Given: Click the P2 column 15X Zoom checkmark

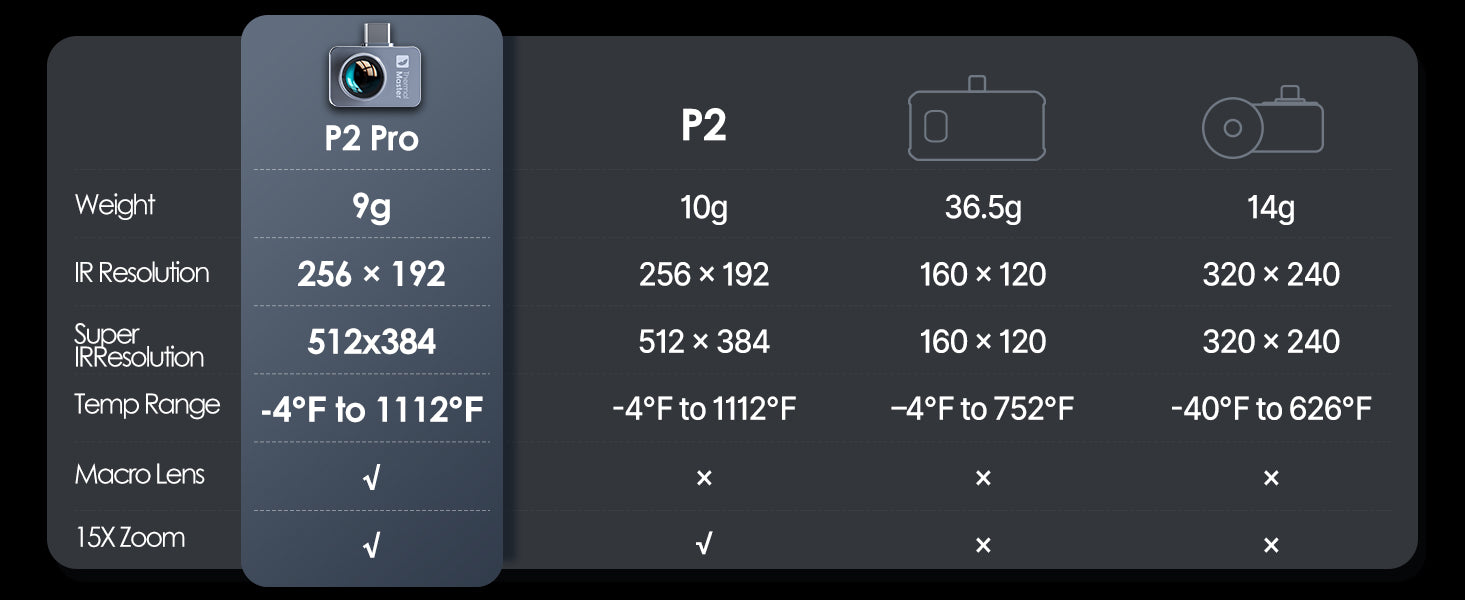Looking at the screenshot, I should click(704, 545).
